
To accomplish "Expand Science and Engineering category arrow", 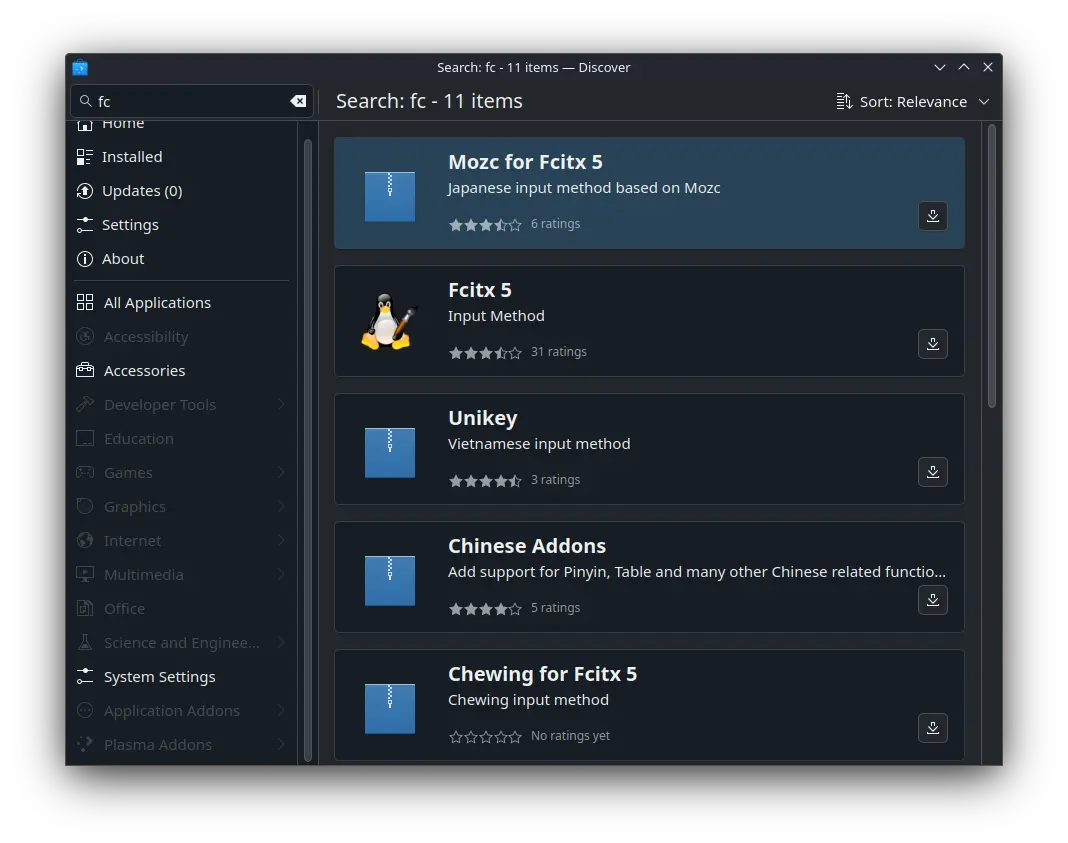I will [x=281, y=643].
